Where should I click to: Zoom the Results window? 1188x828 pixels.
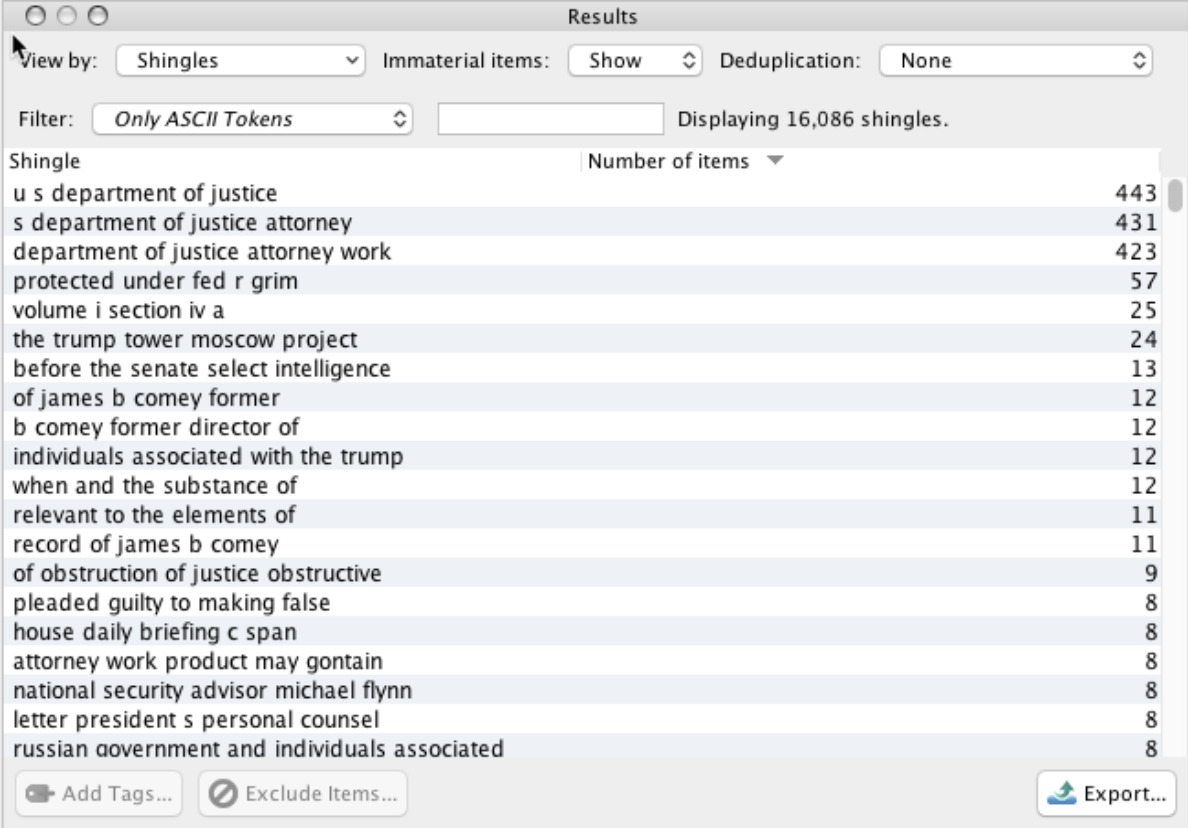[x=98, y=15]
